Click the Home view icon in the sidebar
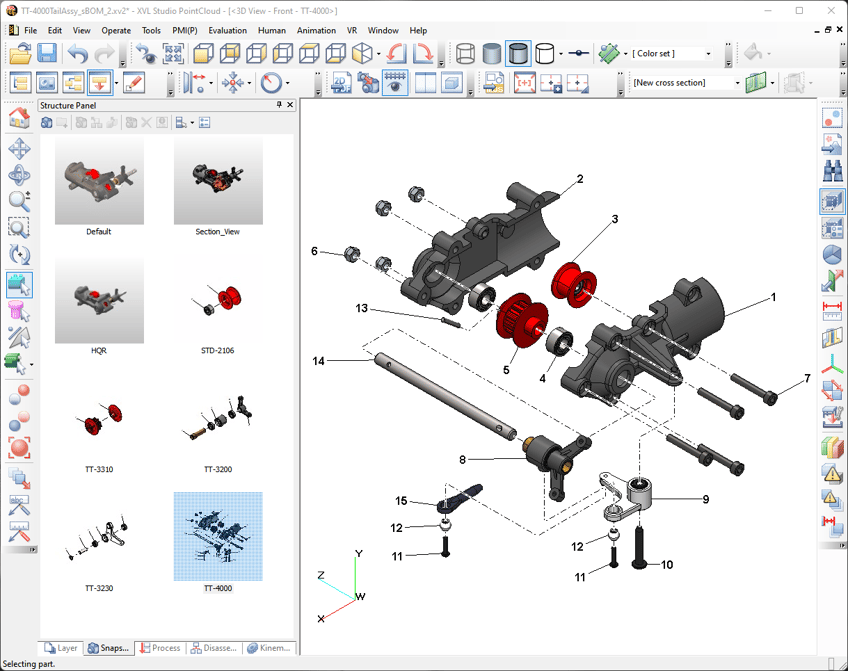This screenshot has height=671, width=848. pos(20,120)
